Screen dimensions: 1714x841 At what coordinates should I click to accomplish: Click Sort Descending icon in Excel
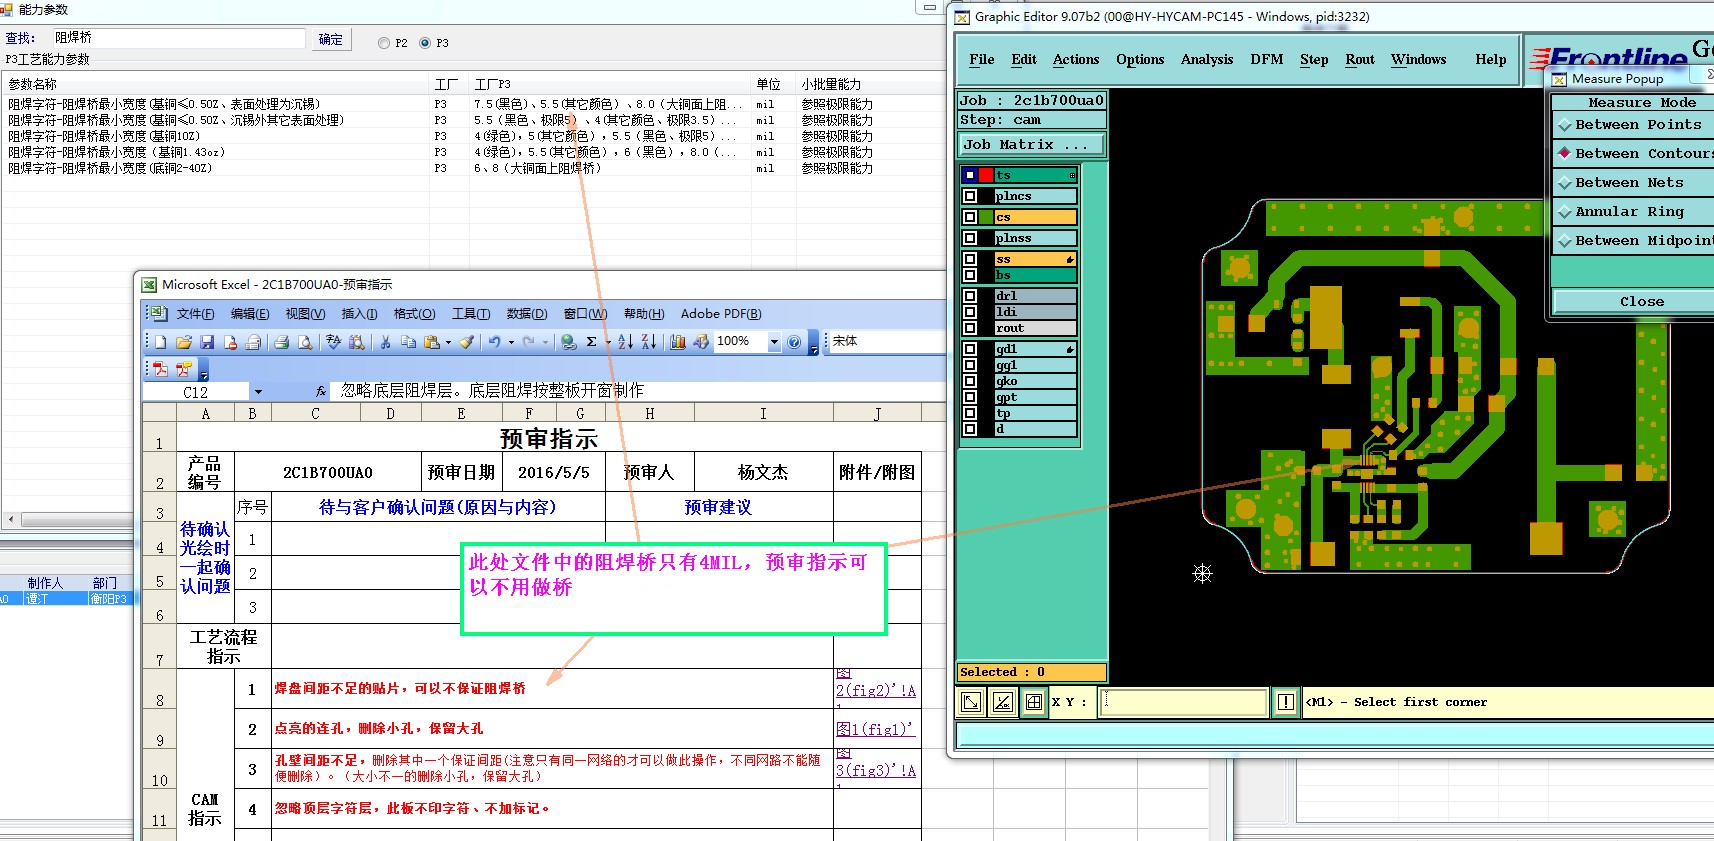[649, 342]
